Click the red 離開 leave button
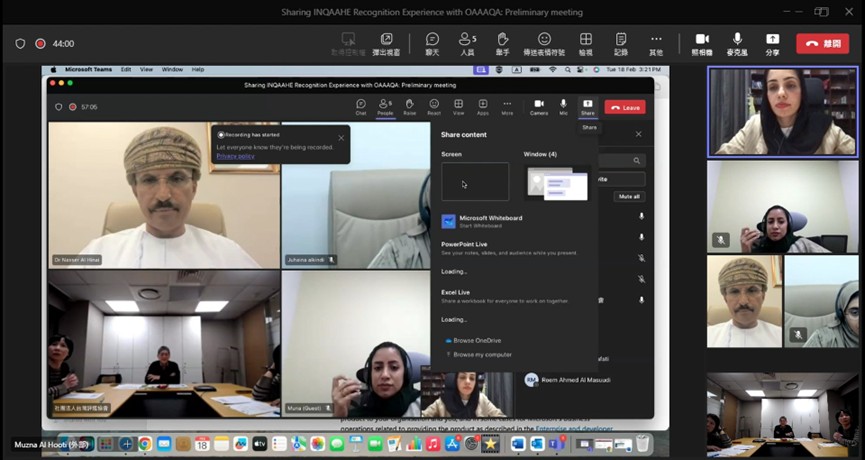The image size is (865, 460). pos(823,44)
